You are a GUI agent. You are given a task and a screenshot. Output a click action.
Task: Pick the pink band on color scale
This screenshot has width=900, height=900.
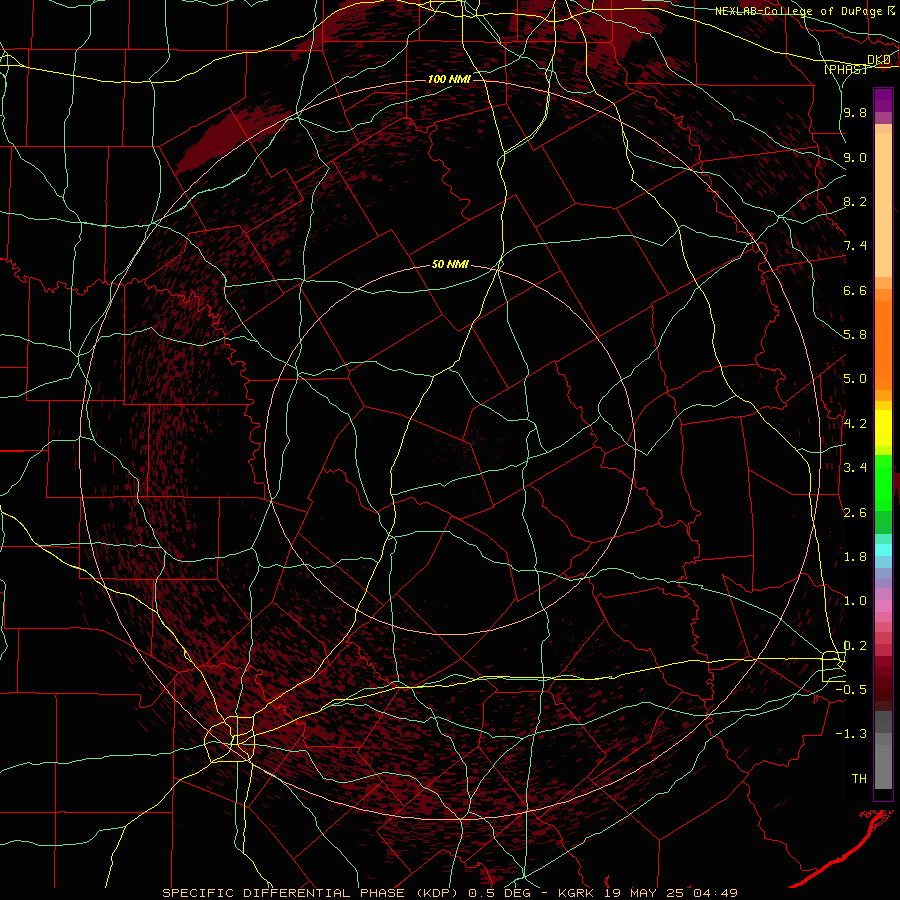click(883, 606)
